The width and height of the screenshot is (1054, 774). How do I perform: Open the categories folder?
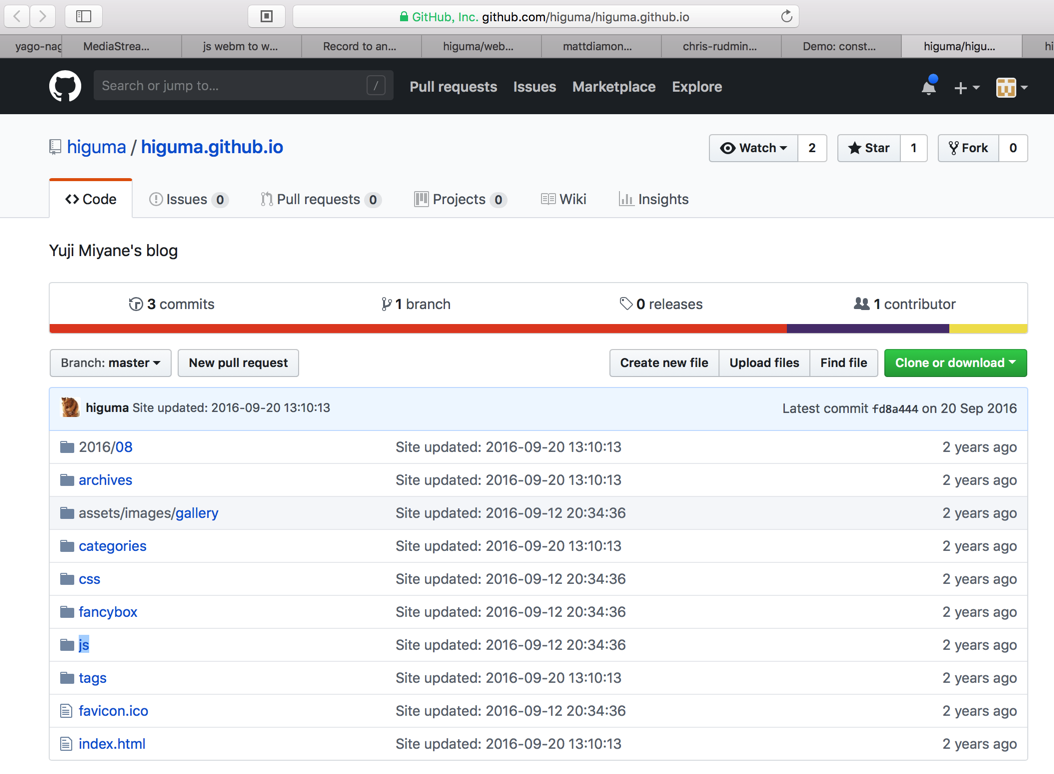[x=112, y=546]
